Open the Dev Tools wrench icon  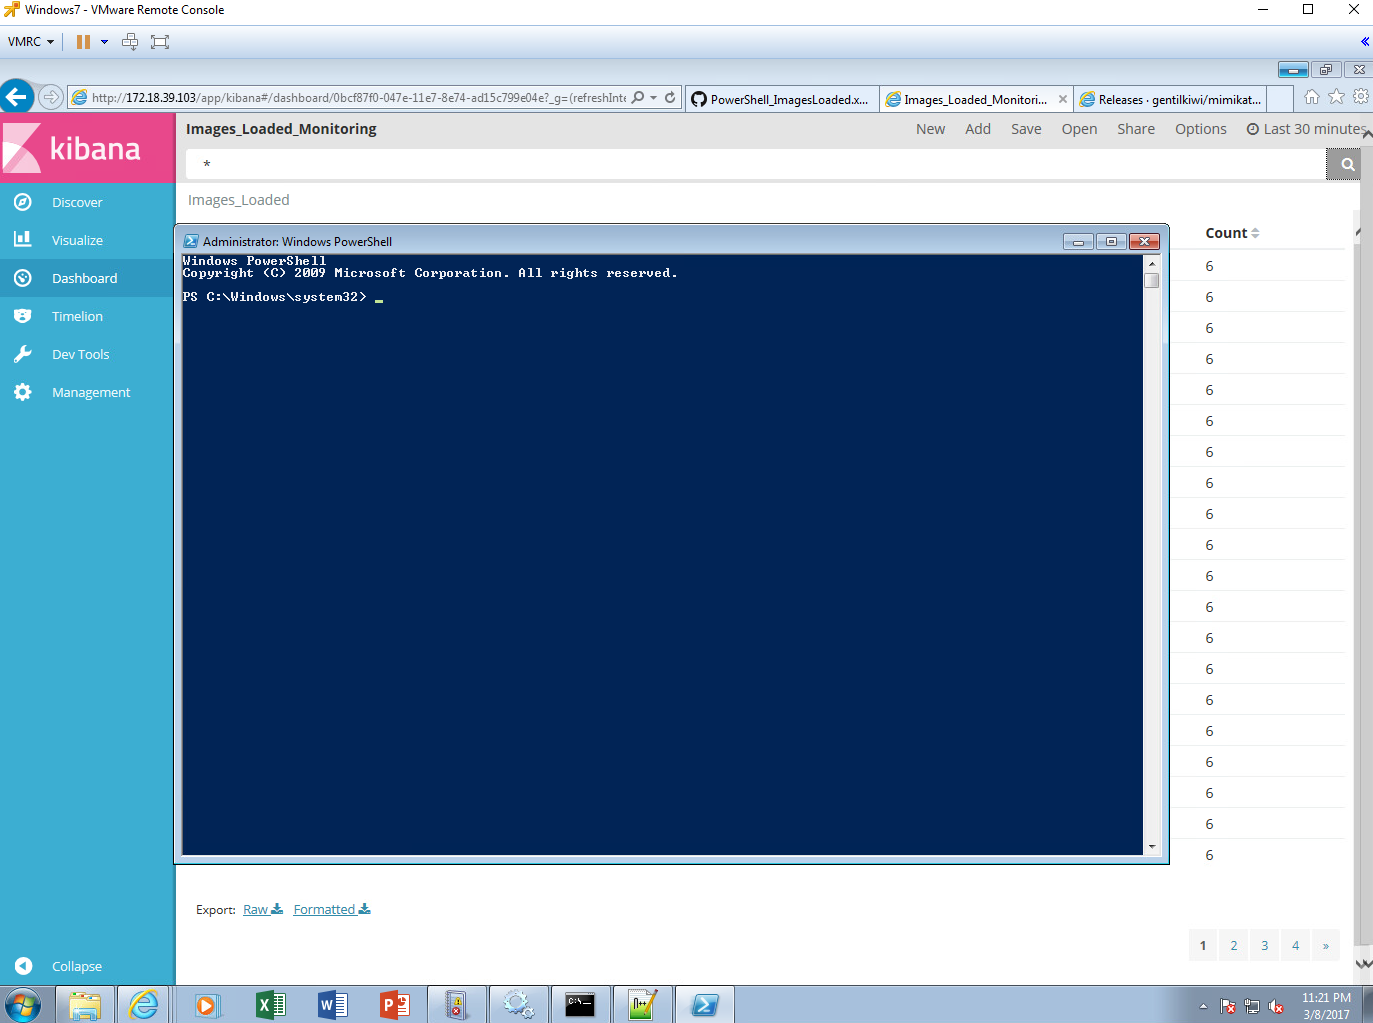click(x=23, y=354)
